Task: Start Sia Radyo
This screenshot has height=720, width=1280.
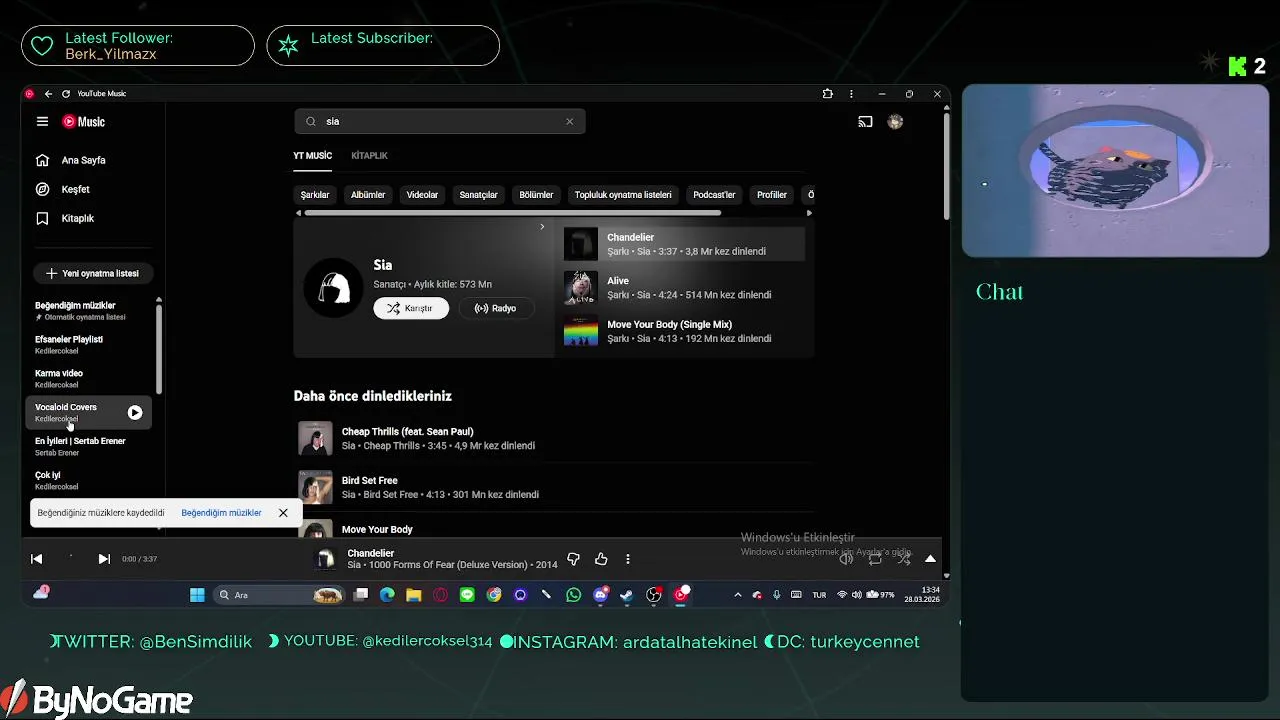Action: pos(495,308)
